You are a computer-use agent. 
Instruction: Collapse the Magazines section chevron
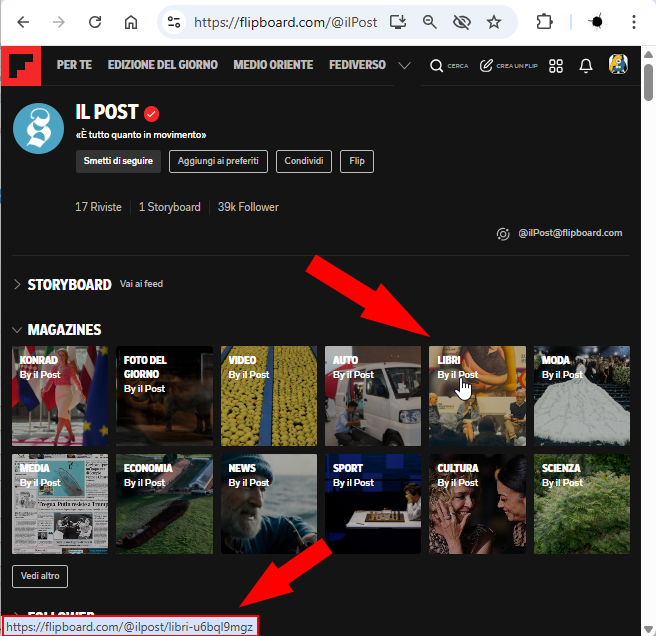[x=17, y=330]
